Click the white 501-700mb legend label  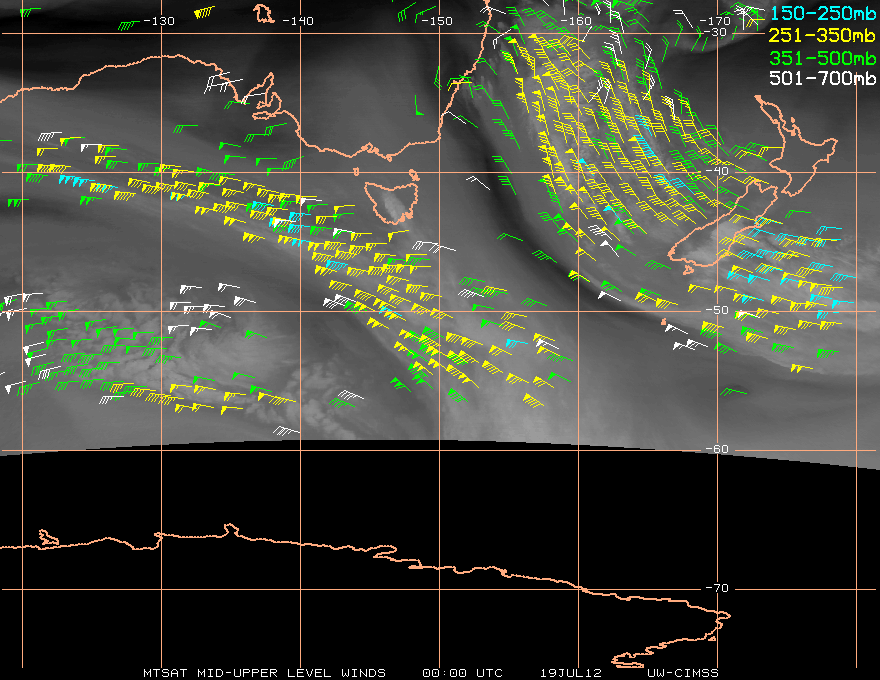(823, 78)
